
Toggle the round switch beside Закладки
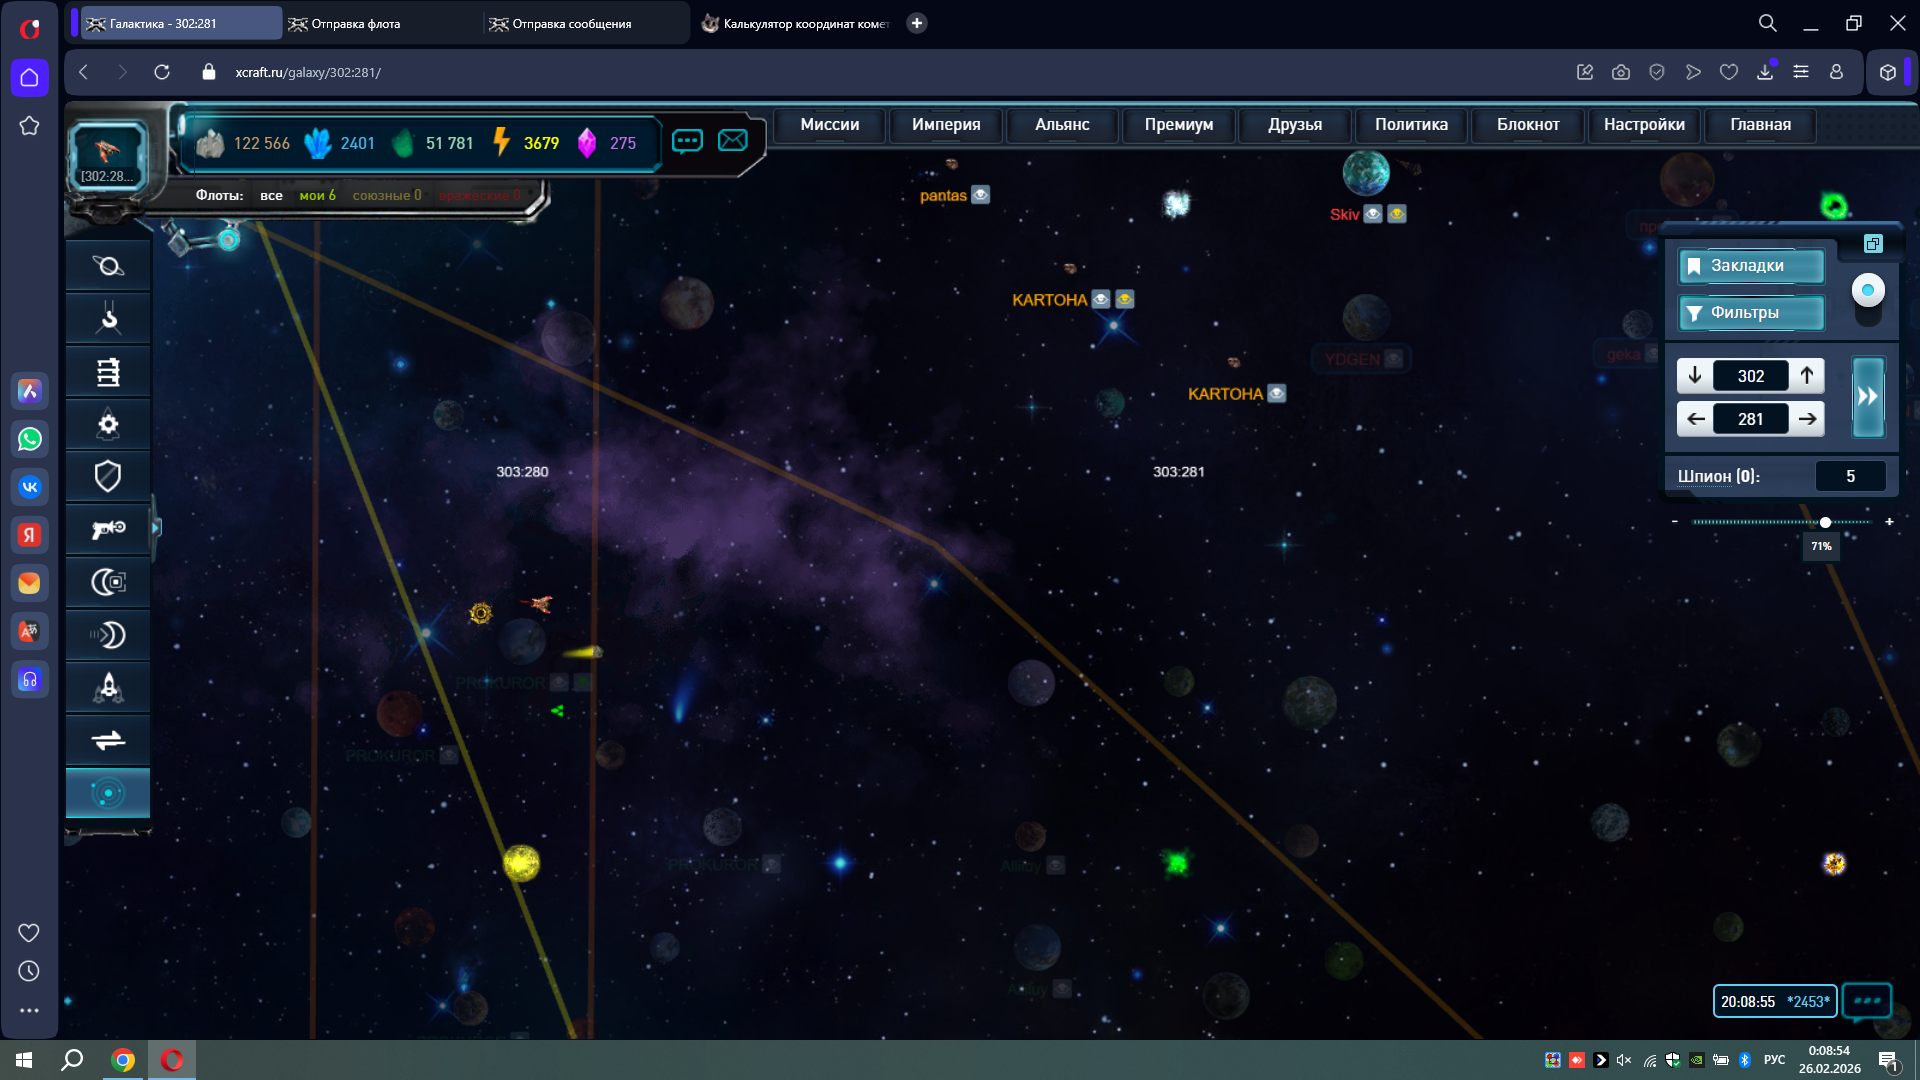click(x=1867, y=291)
